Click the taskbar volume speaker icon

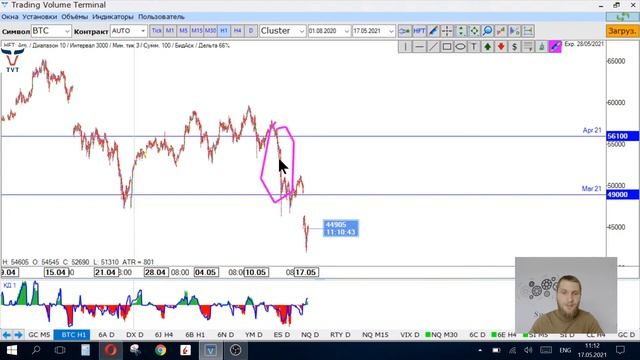(x=528, y=350)
